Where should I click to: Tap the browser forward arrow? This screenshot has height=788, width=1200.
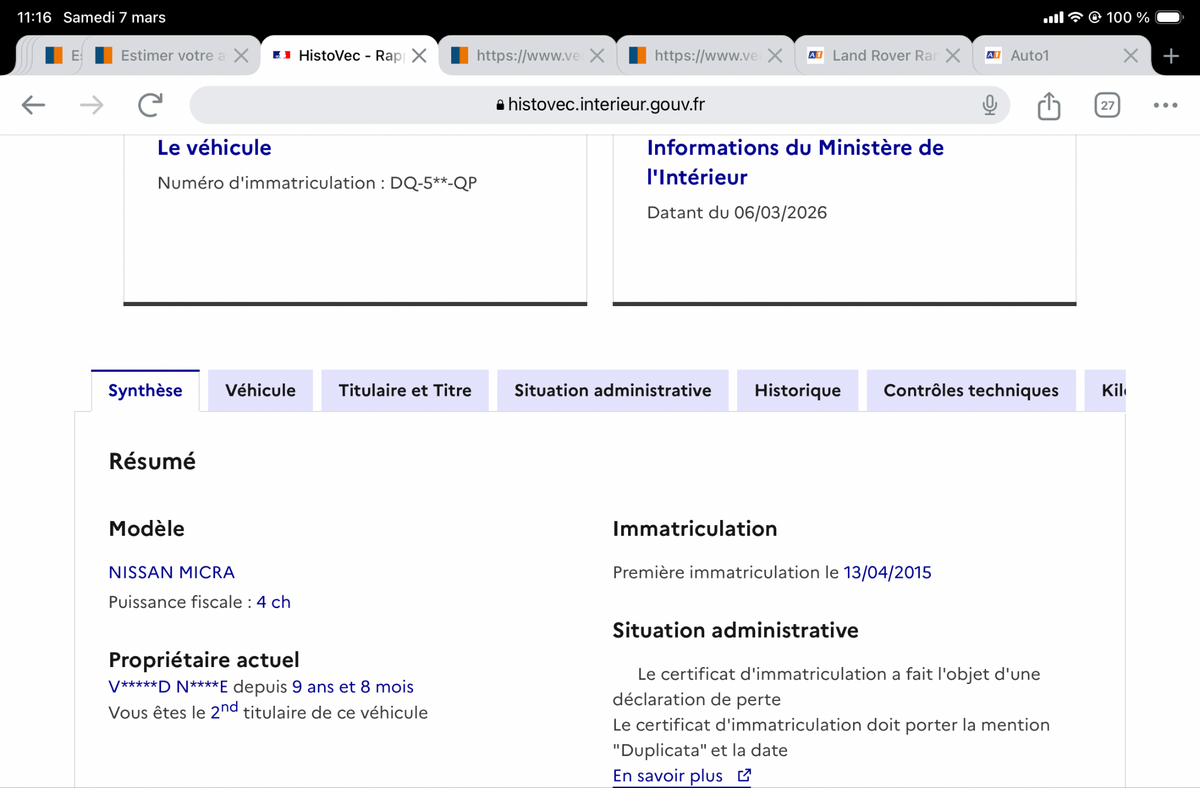point(91,105)
